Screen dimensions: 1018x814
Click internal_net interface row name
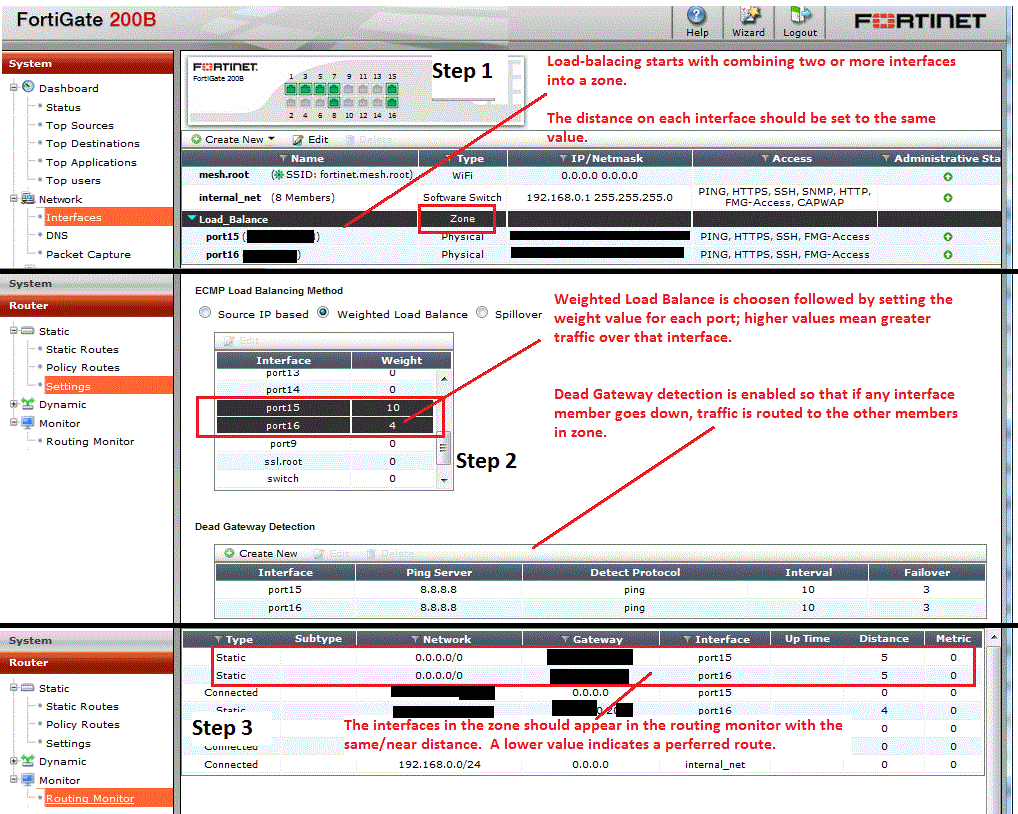(x=230, y=197)
